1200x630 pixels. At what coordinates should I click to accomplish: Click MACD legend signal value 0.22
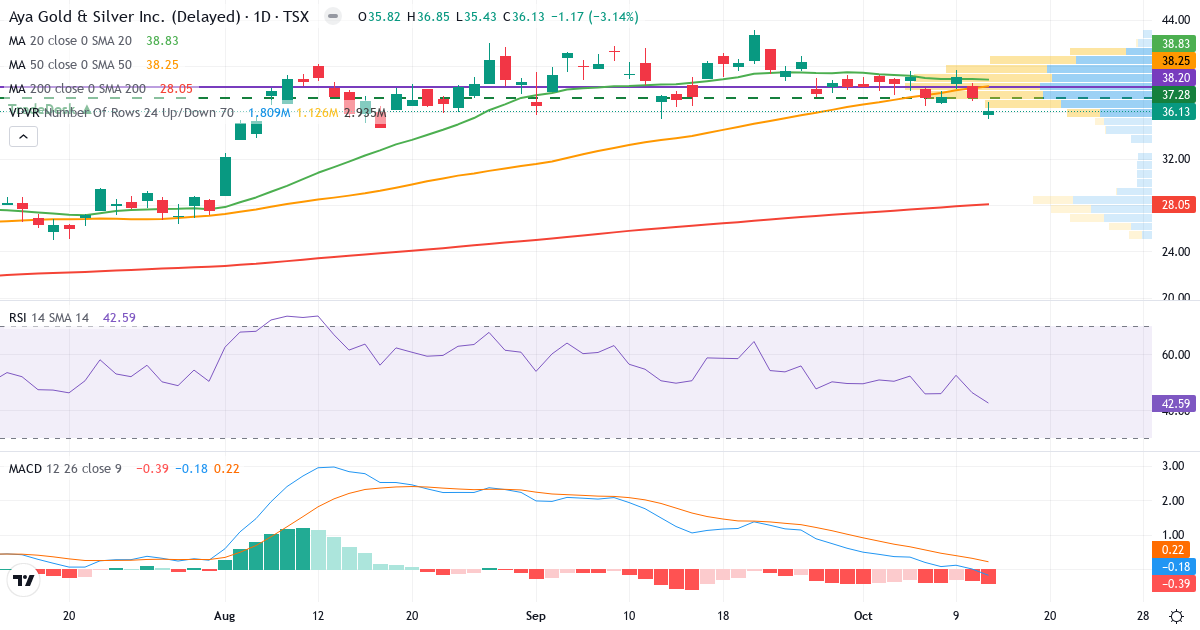click(227, 468)
